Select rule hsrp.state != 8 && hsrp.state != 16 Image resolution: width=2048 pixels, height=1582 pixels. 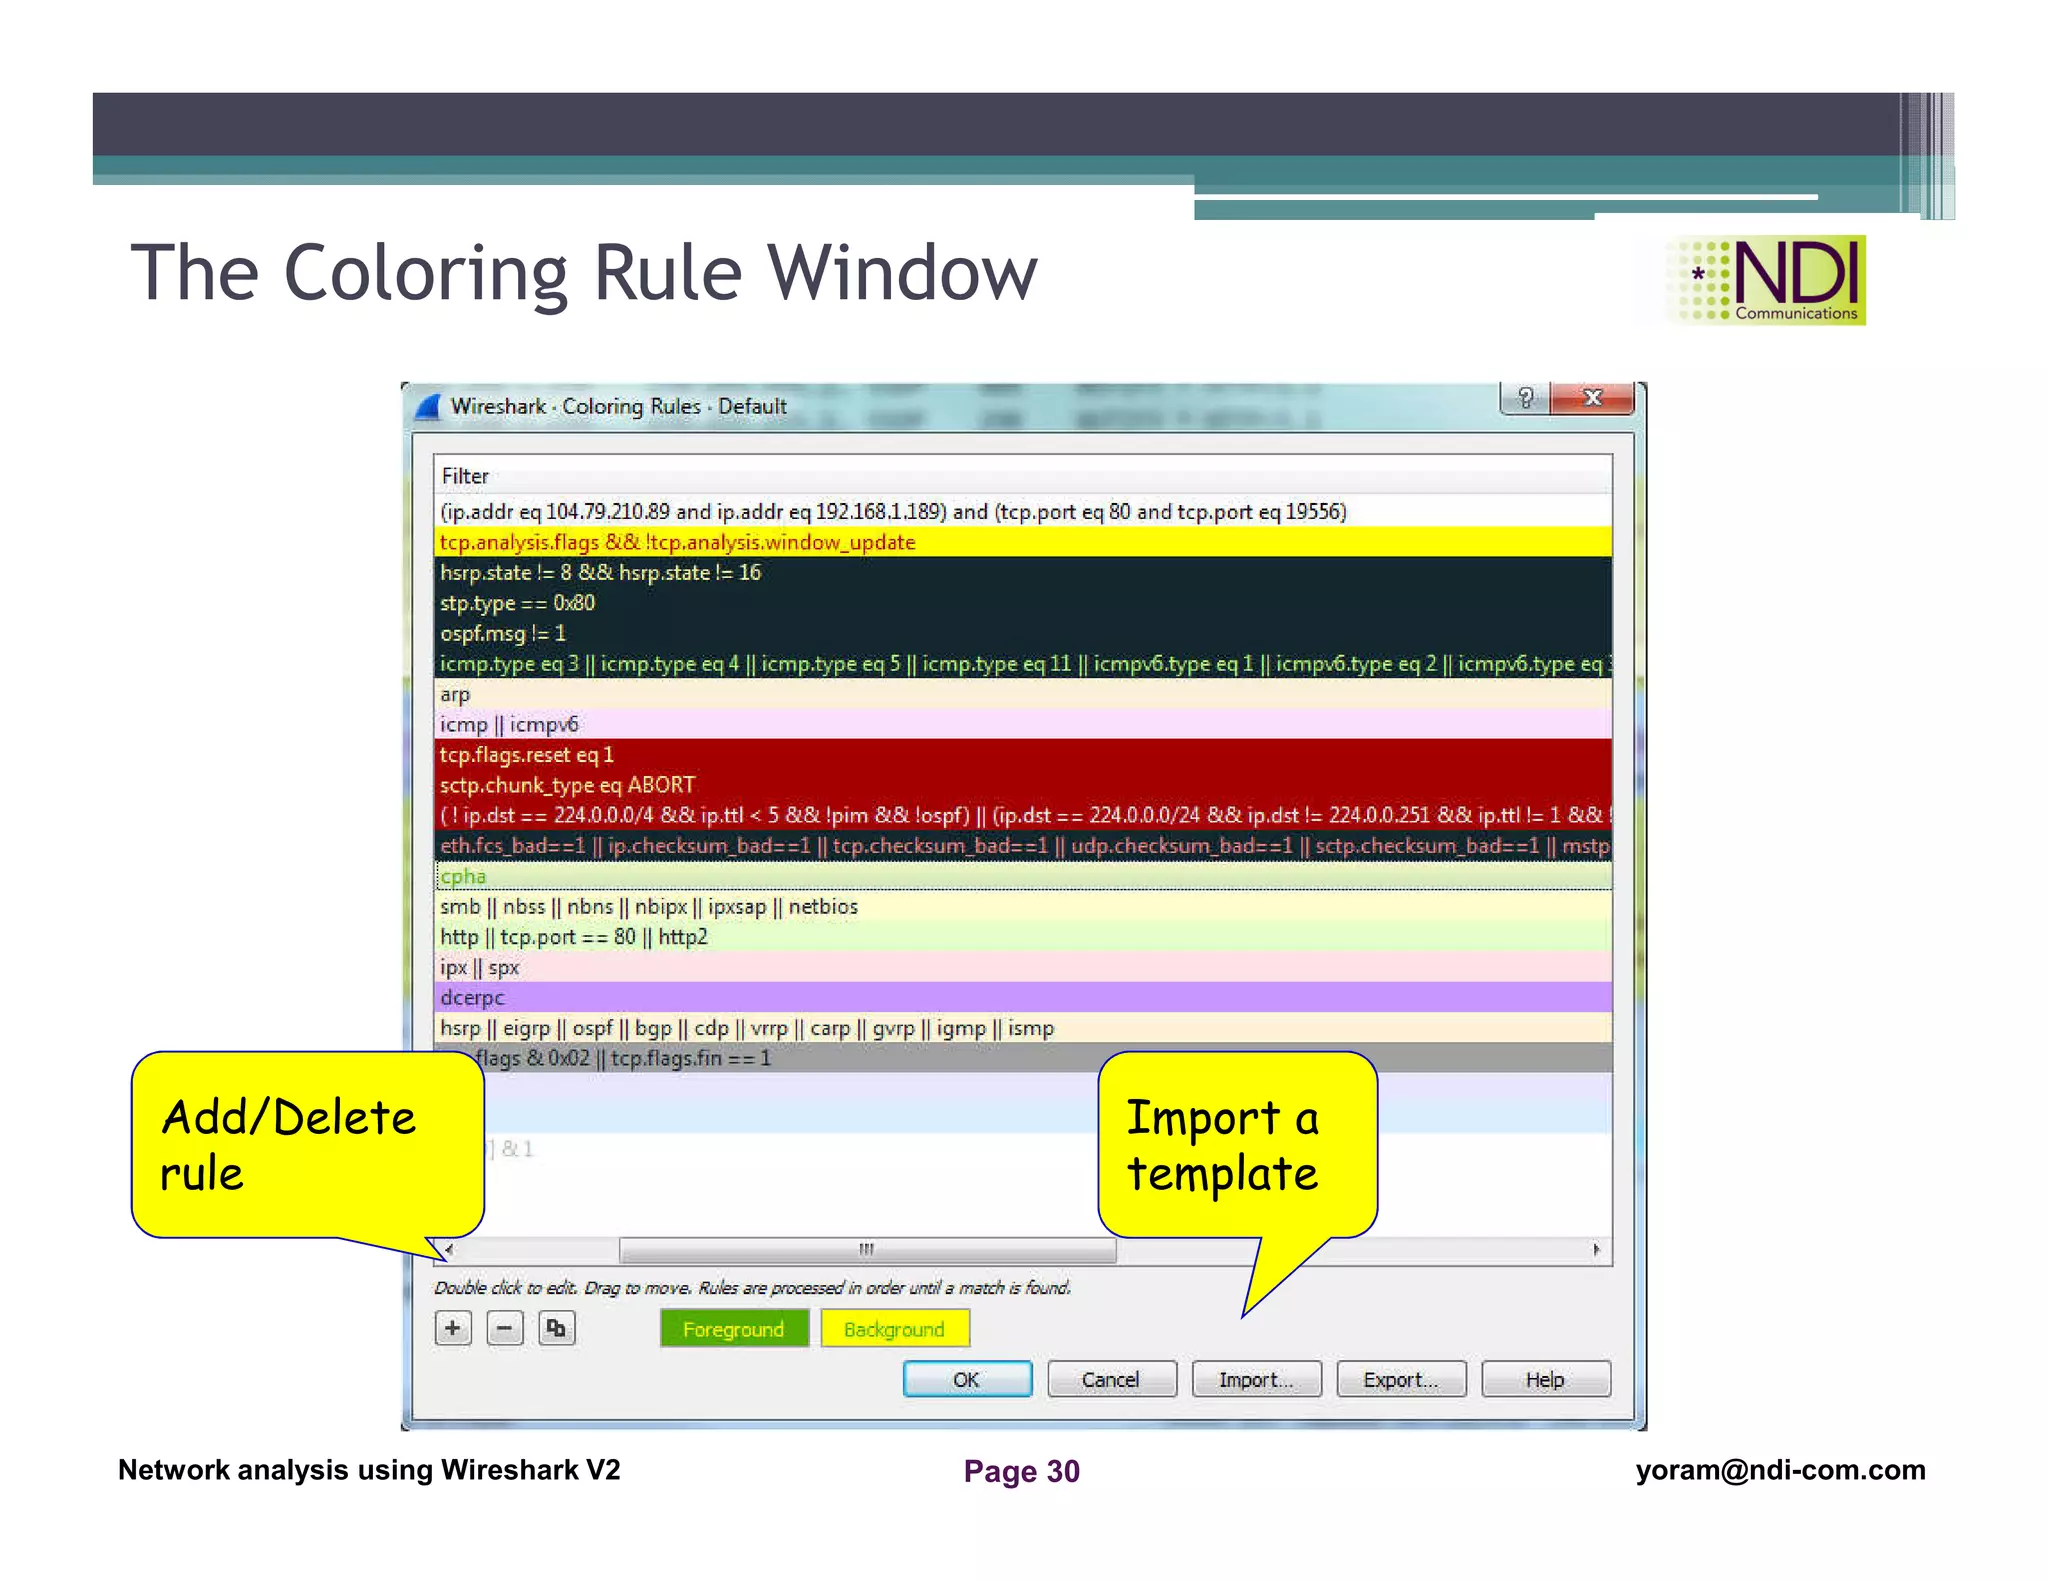1023,572
